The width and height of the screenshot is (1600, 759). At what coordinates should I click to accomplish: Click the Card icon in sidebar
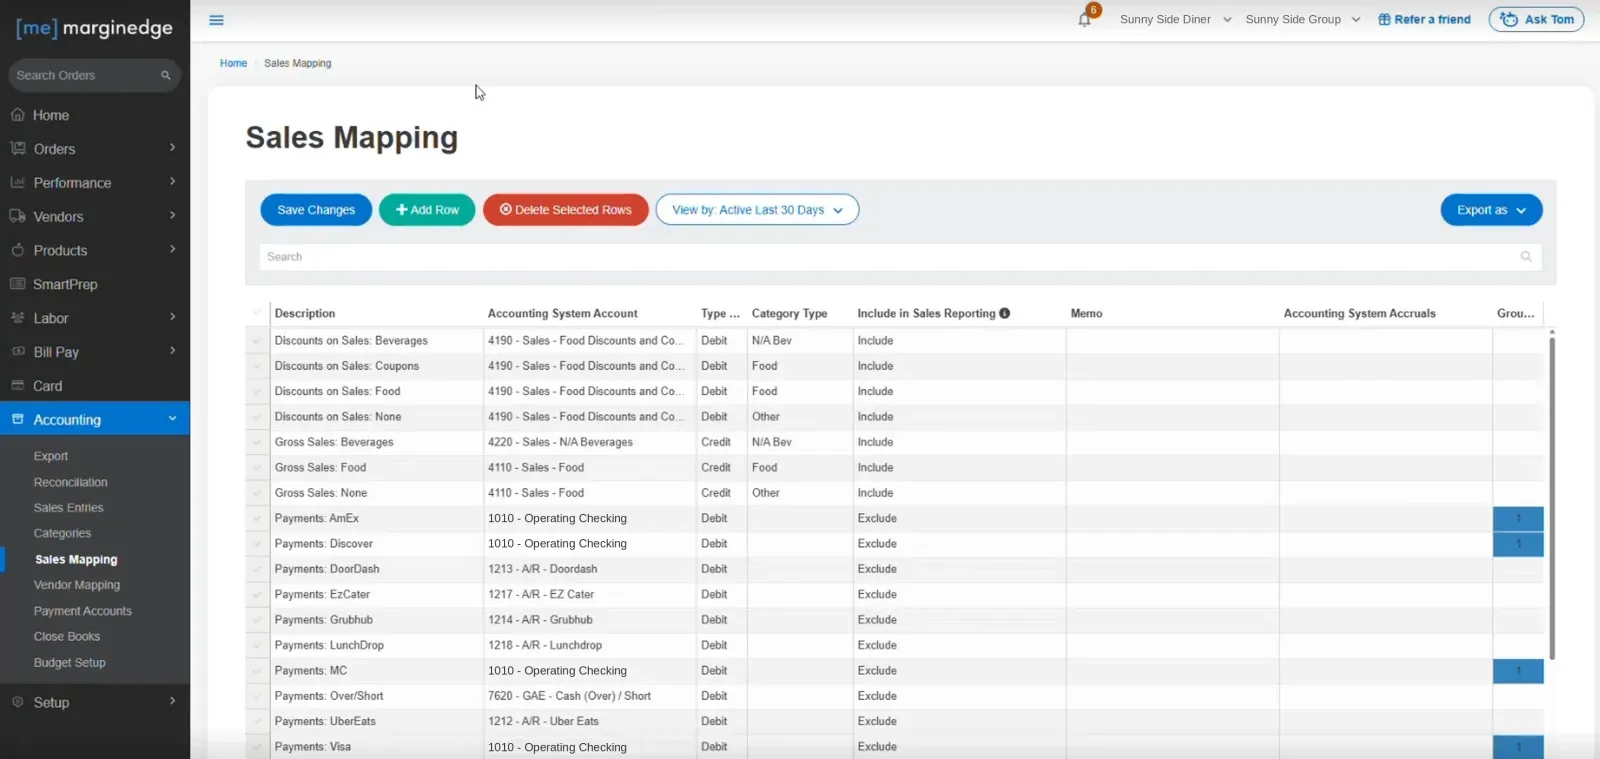pyautogui.click(x=18, y=386)
